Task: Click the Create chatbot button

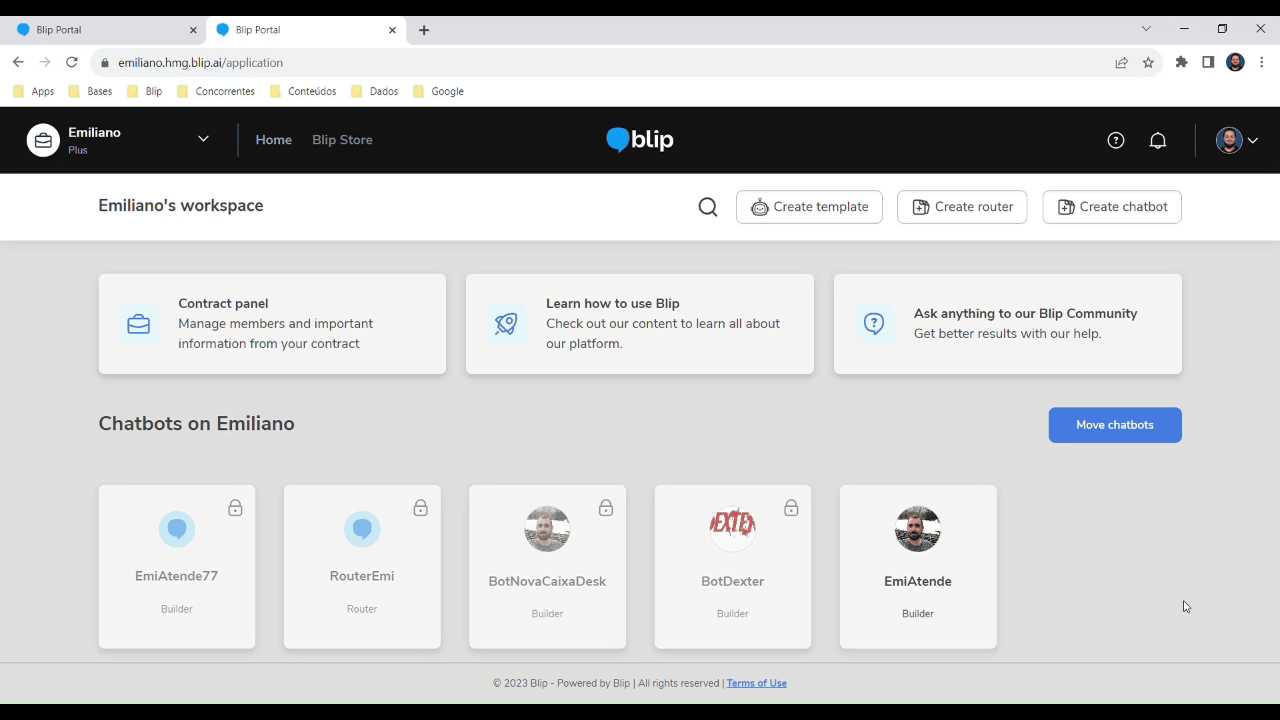Action: coord(1112,207)
